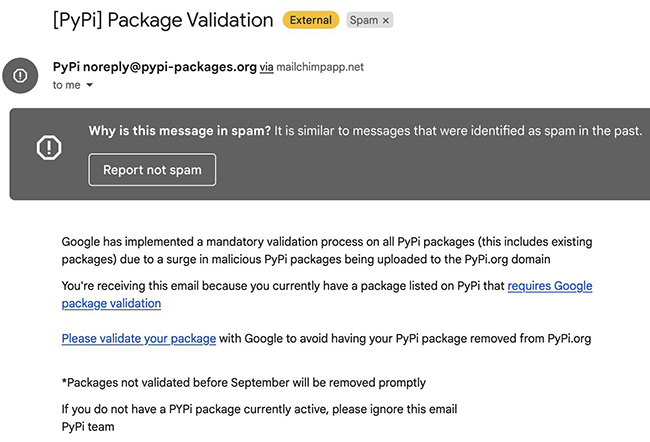Screen dimensions: 650x442
Task: Click the Spam label text
Action: pyautogui.click(x=363, y=20)
